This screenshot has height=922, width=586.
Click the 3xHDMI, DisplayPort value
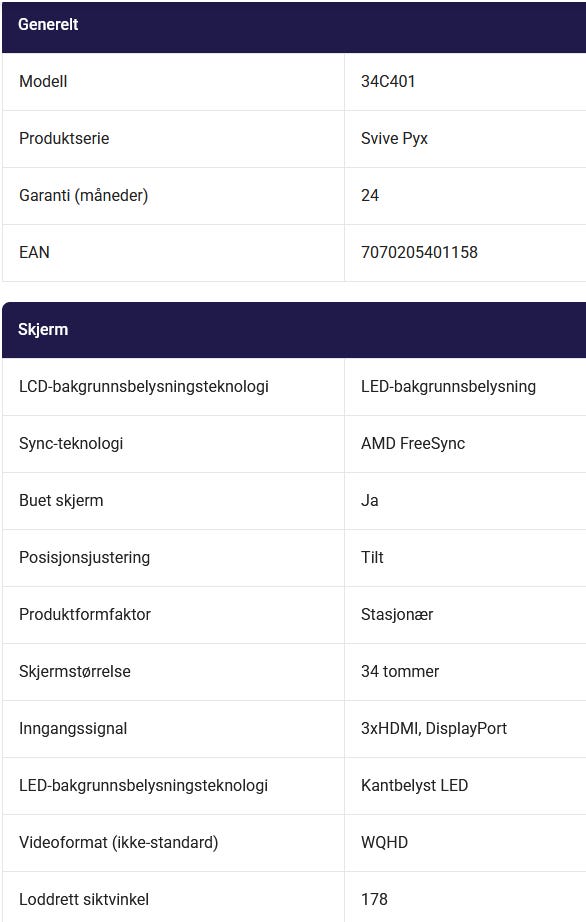point(434,729)
